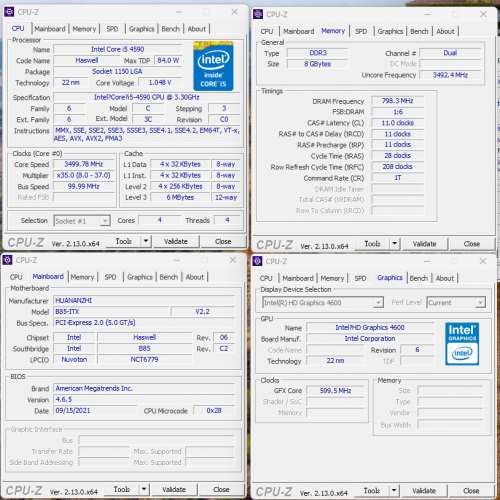Click the processor Name field Intel Core i5 4590
Image resolution: width=500 pixels, height=500 pixels.
click(118, 49)
